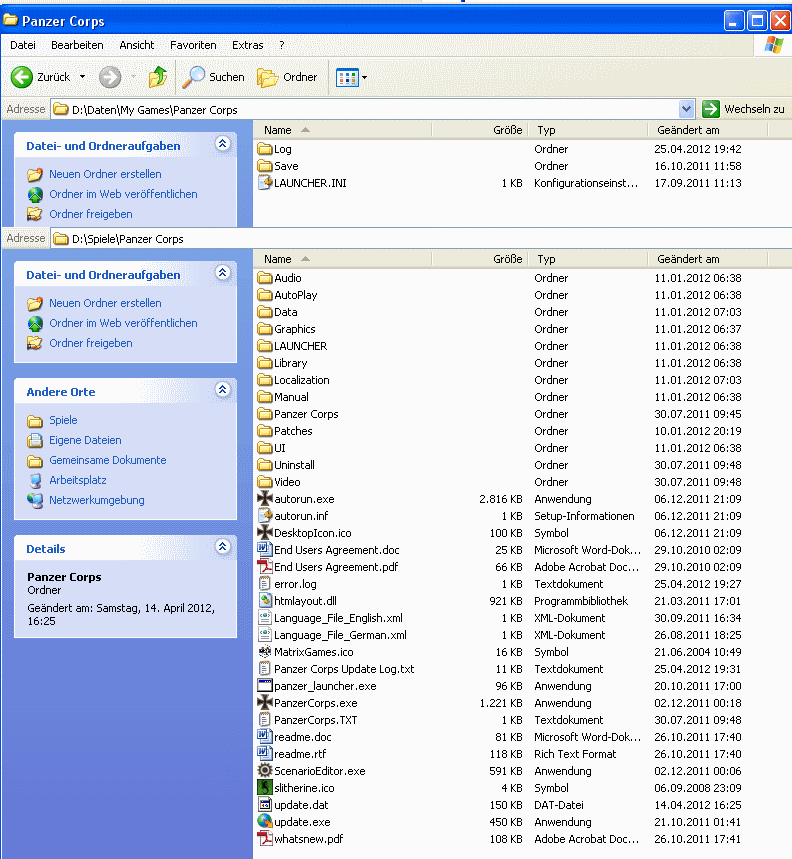Select LAUNCHER.INI file icon
Image resolution: width=792 pixels, height=859 pixels.
tap(265, 183)
